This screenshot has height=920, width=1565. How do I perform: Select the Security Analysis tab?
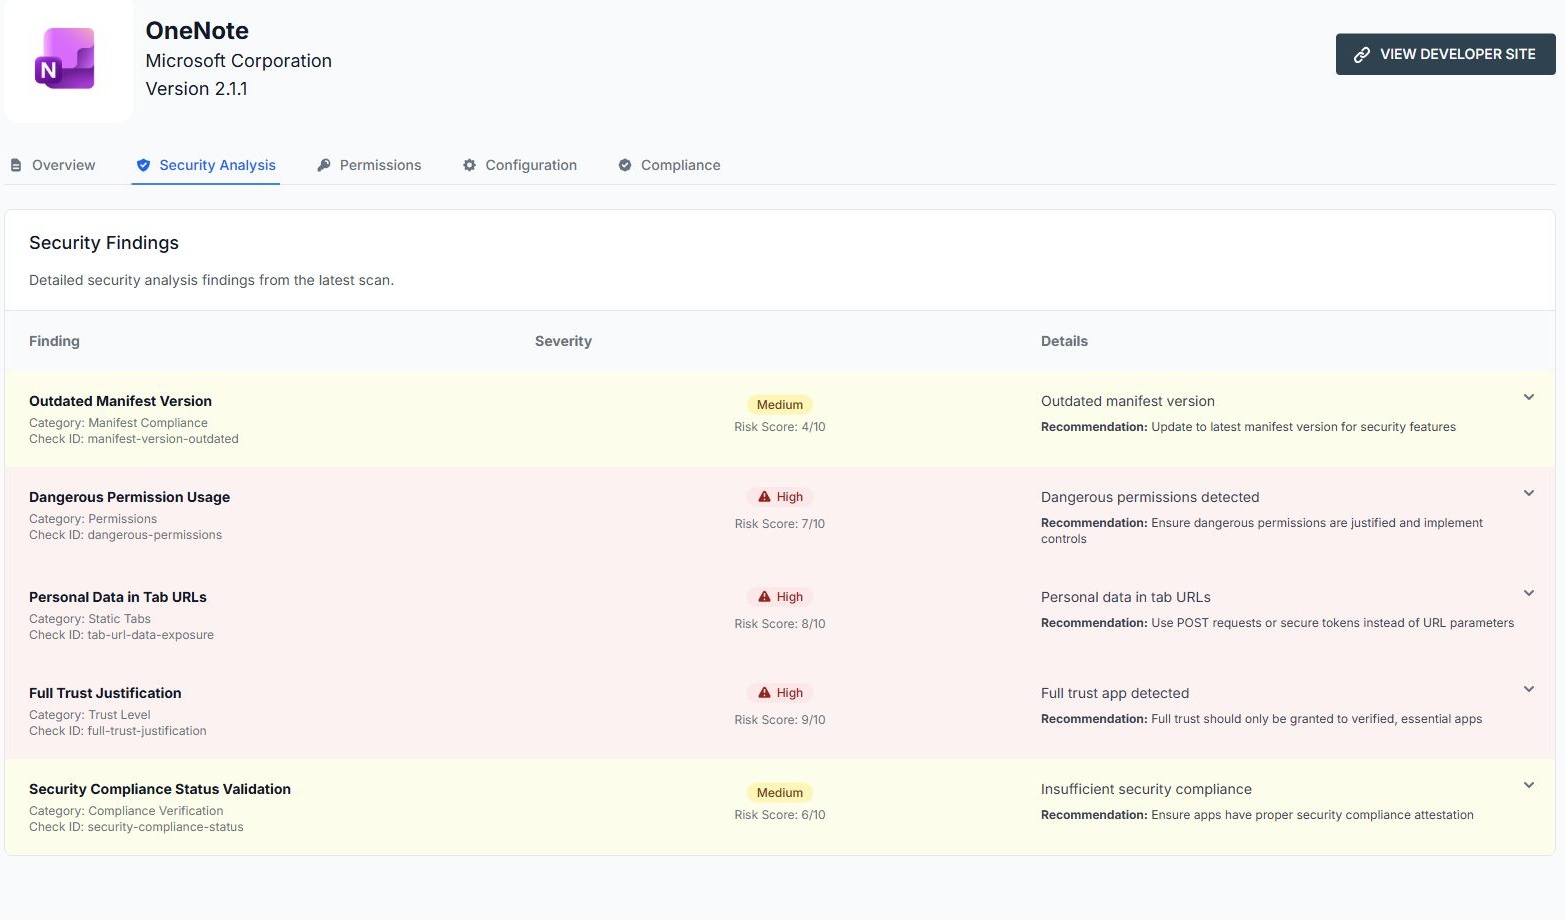206,165
